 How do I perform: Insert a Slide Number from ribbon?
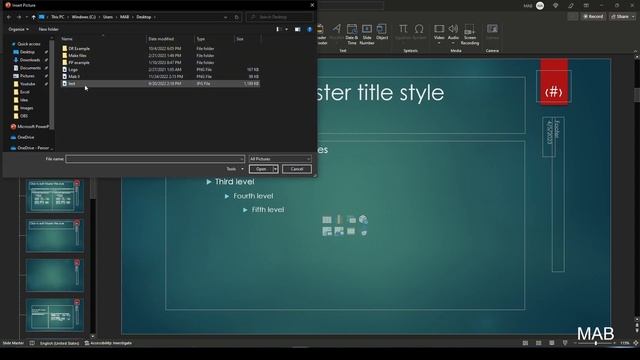coord(367,34)
